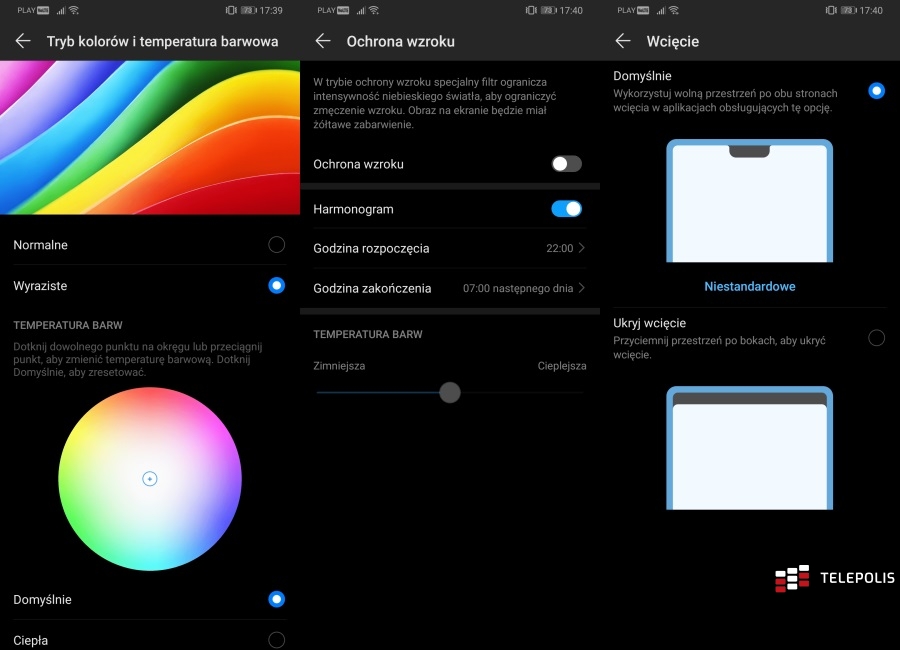
Task: Enable the Ochrona wzroku switch
Action: tap(566, 164)
